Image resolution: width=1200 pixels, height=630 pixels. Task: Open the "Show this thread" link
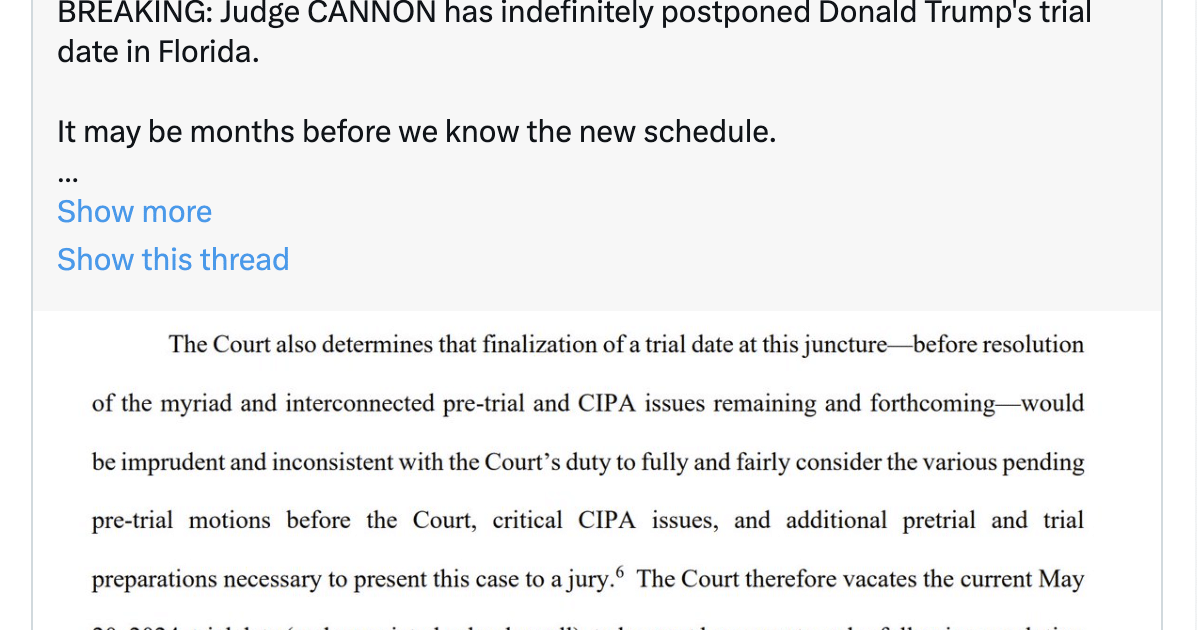(x=173, y=259)
